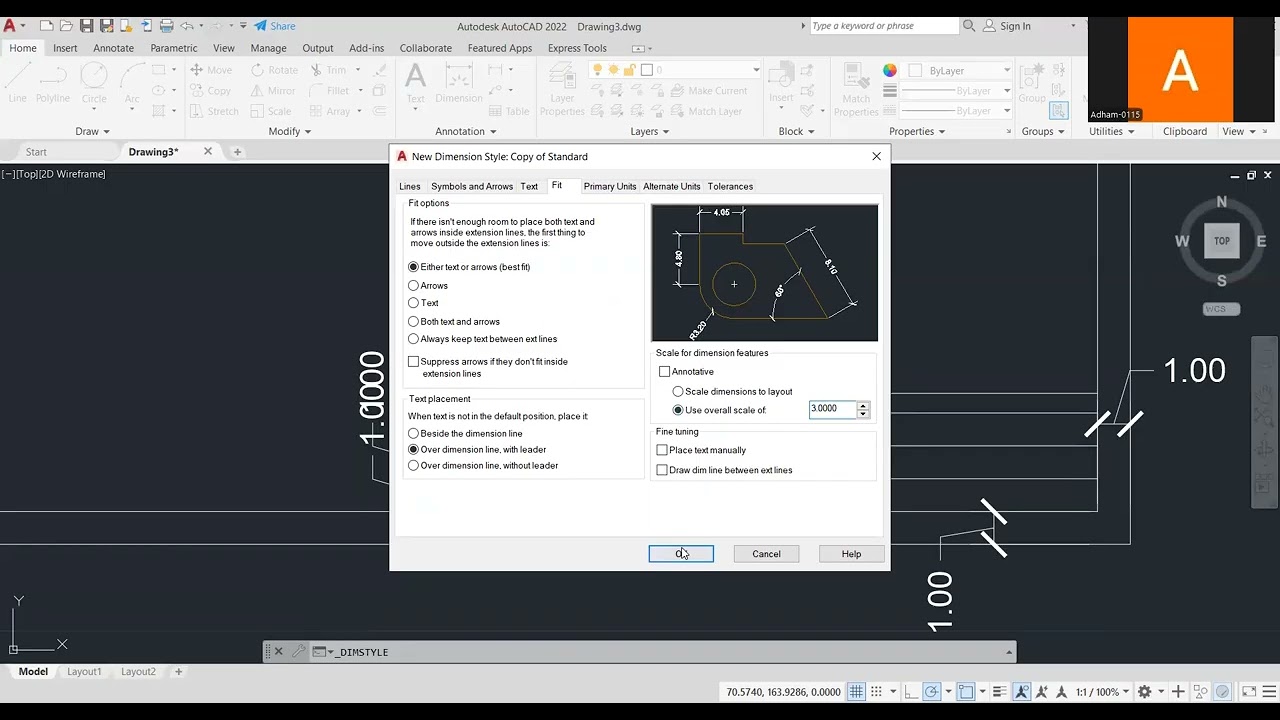Click the Match Properties tool
1280x720 pixels.
856,90
